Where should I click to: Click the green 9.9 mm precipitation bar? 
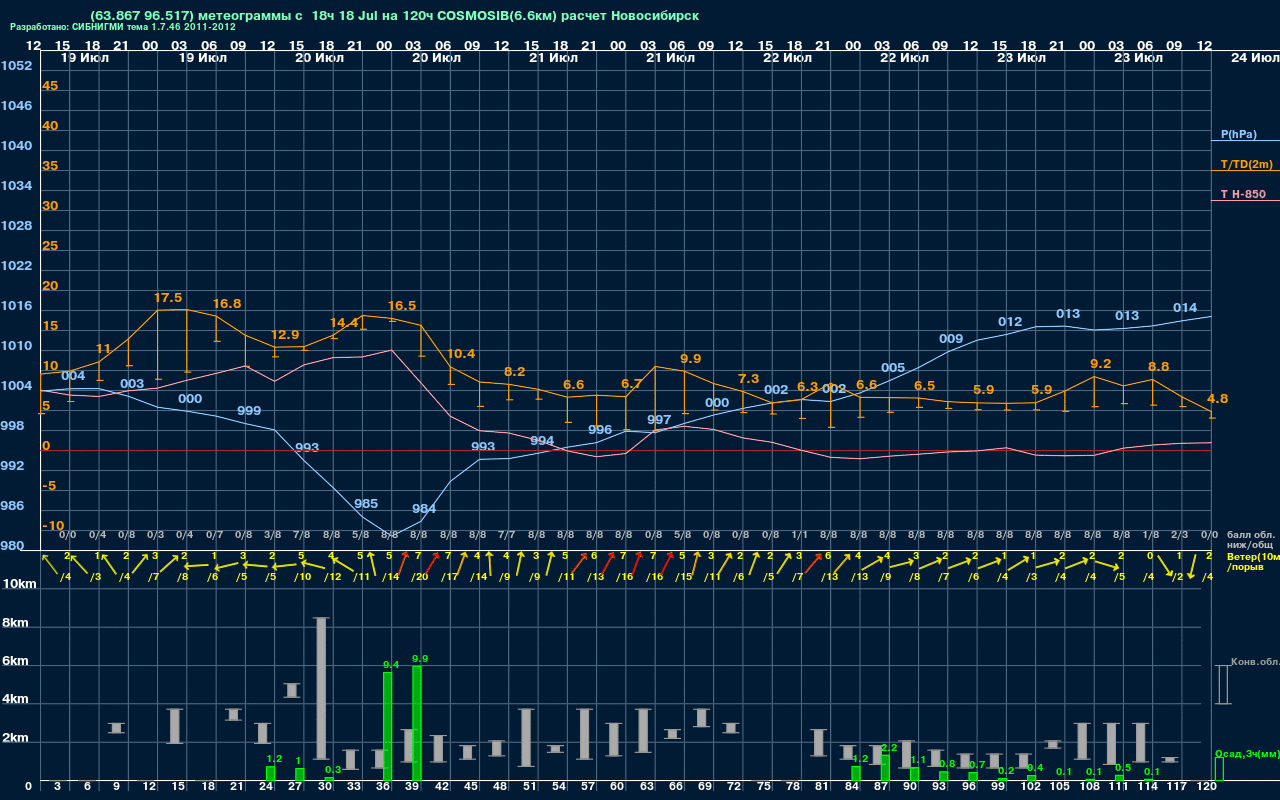coord(417,724)
